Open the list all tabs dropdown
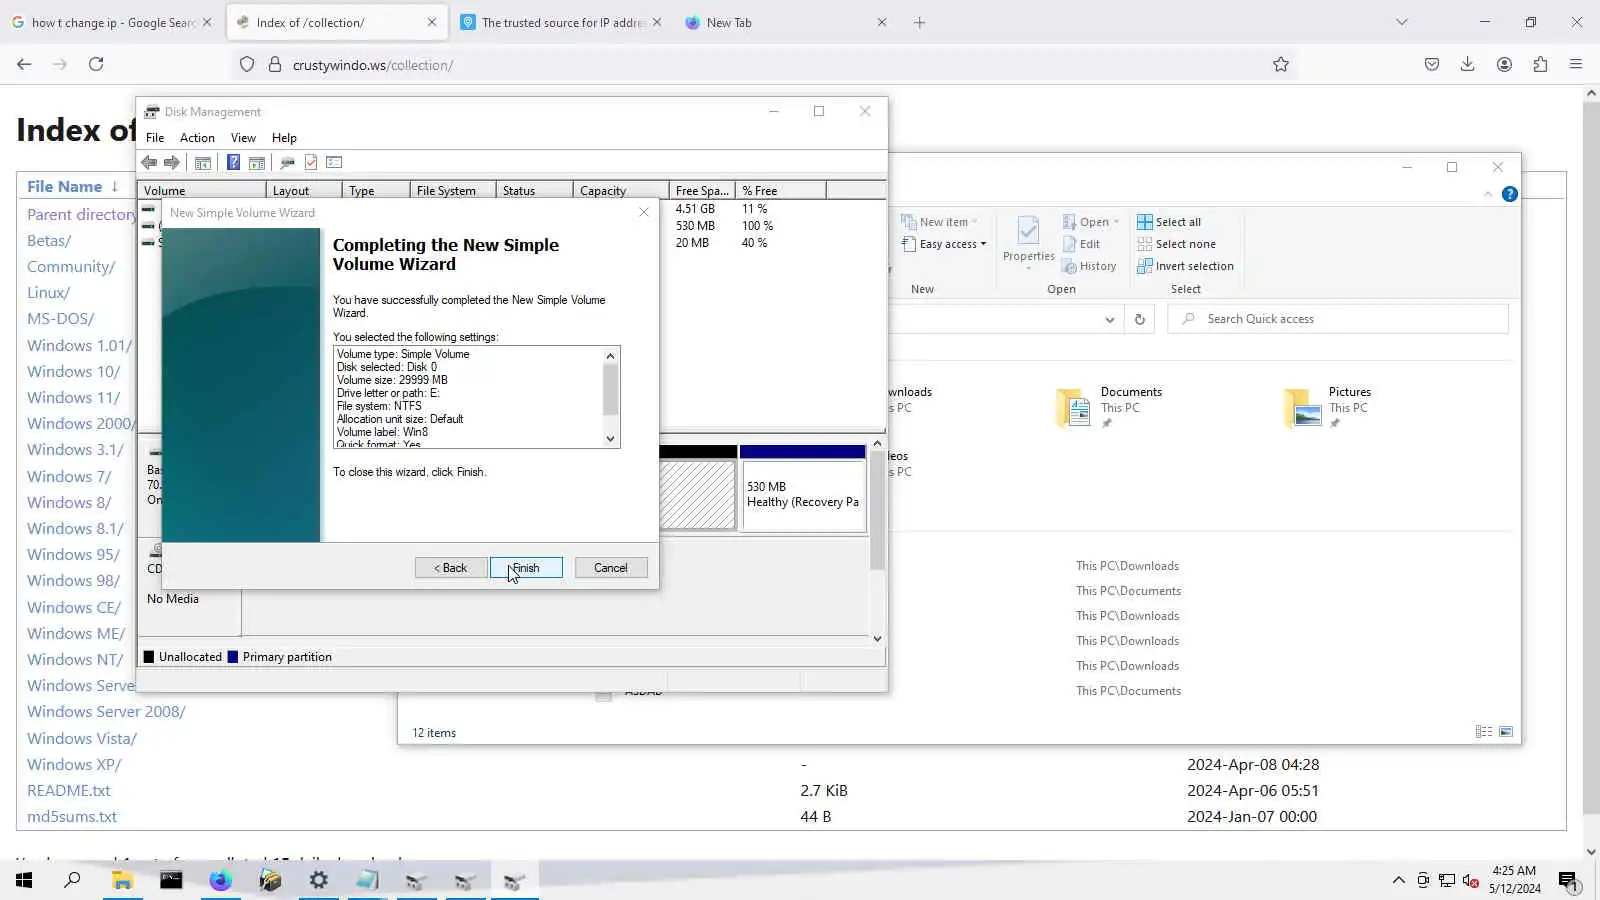The height and width of the screenshot is (900, 1600). [1402, 22]
